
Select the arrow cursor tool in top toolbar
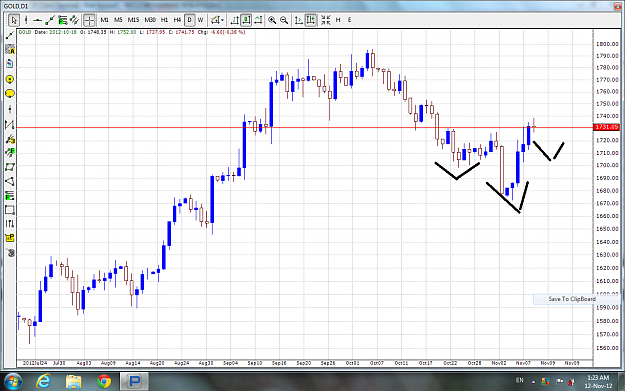(x=14, y=20)
